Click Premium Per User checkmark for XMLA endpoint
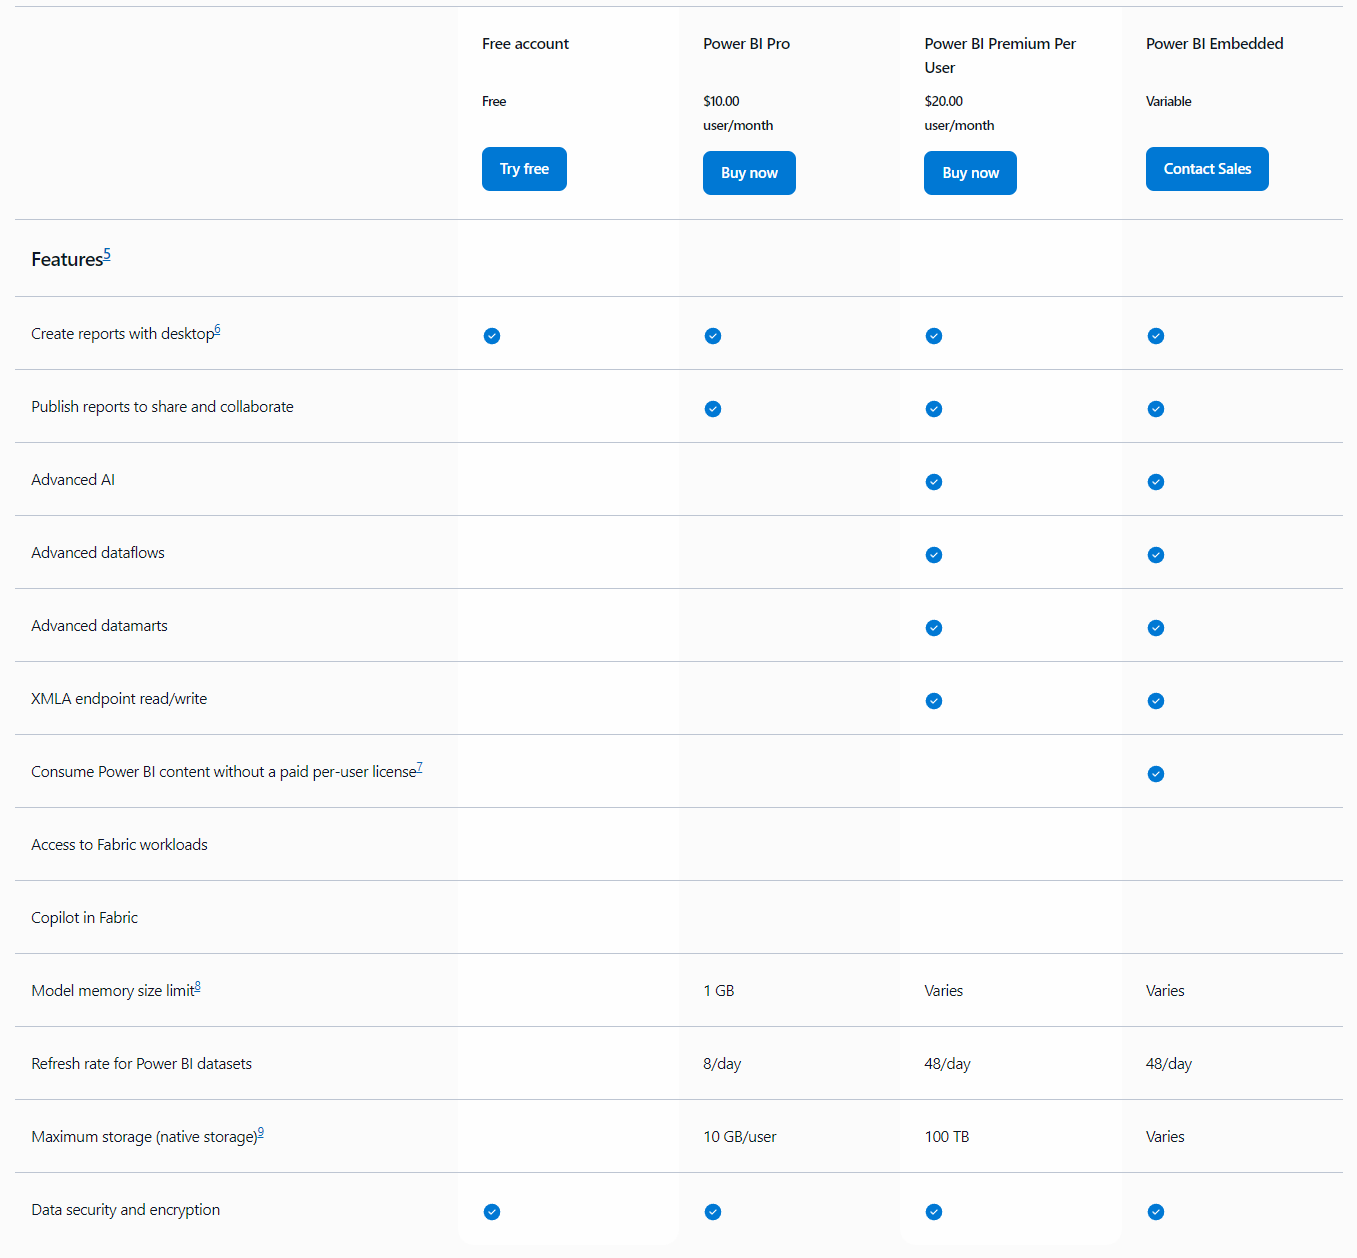This screenshot has width=1357, height=1258. pyautogui.click(x=934, y=701)
